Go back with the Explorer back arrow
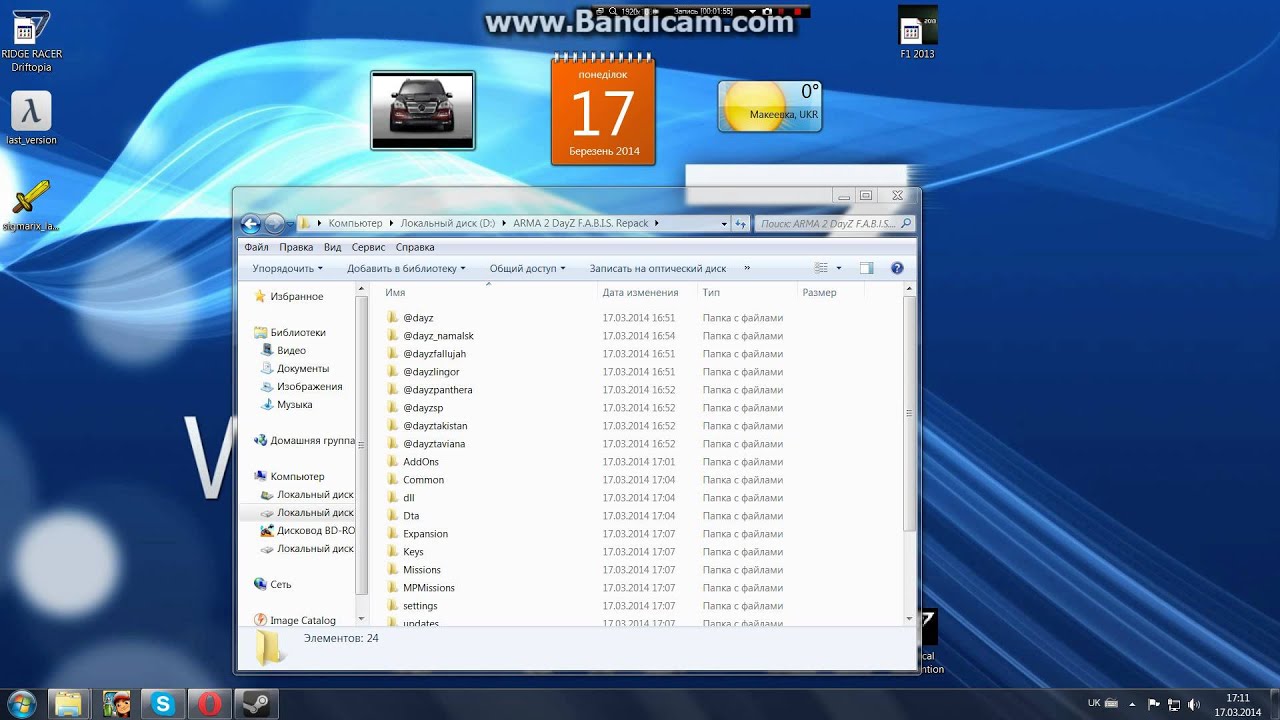 tap(251, 223)
